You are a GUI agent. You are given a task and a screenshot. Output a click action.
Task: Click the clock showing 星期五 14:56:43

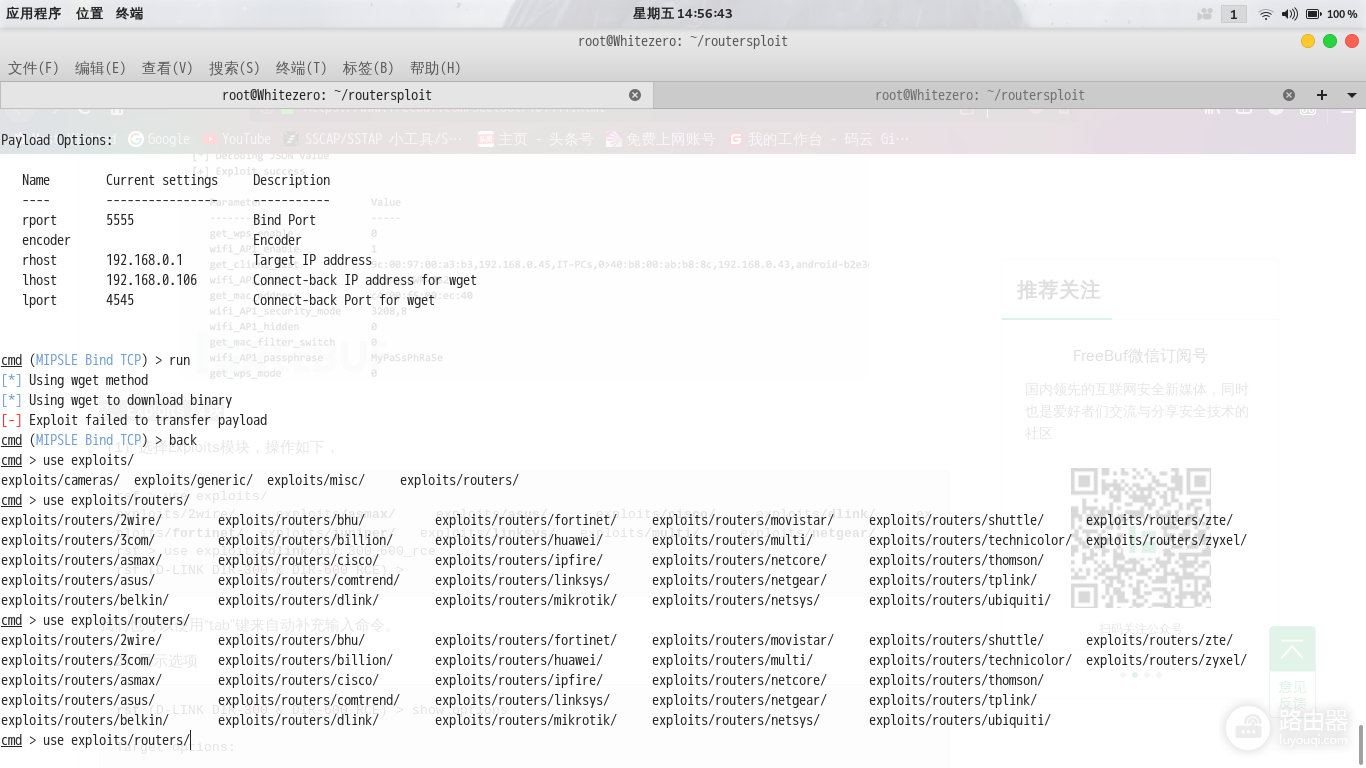pos(683,14)
